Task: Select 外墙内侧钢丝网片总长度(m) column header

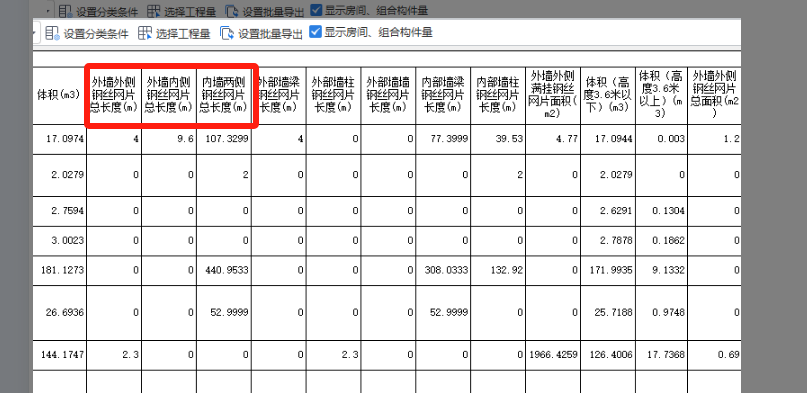Action: click(169, 95)
